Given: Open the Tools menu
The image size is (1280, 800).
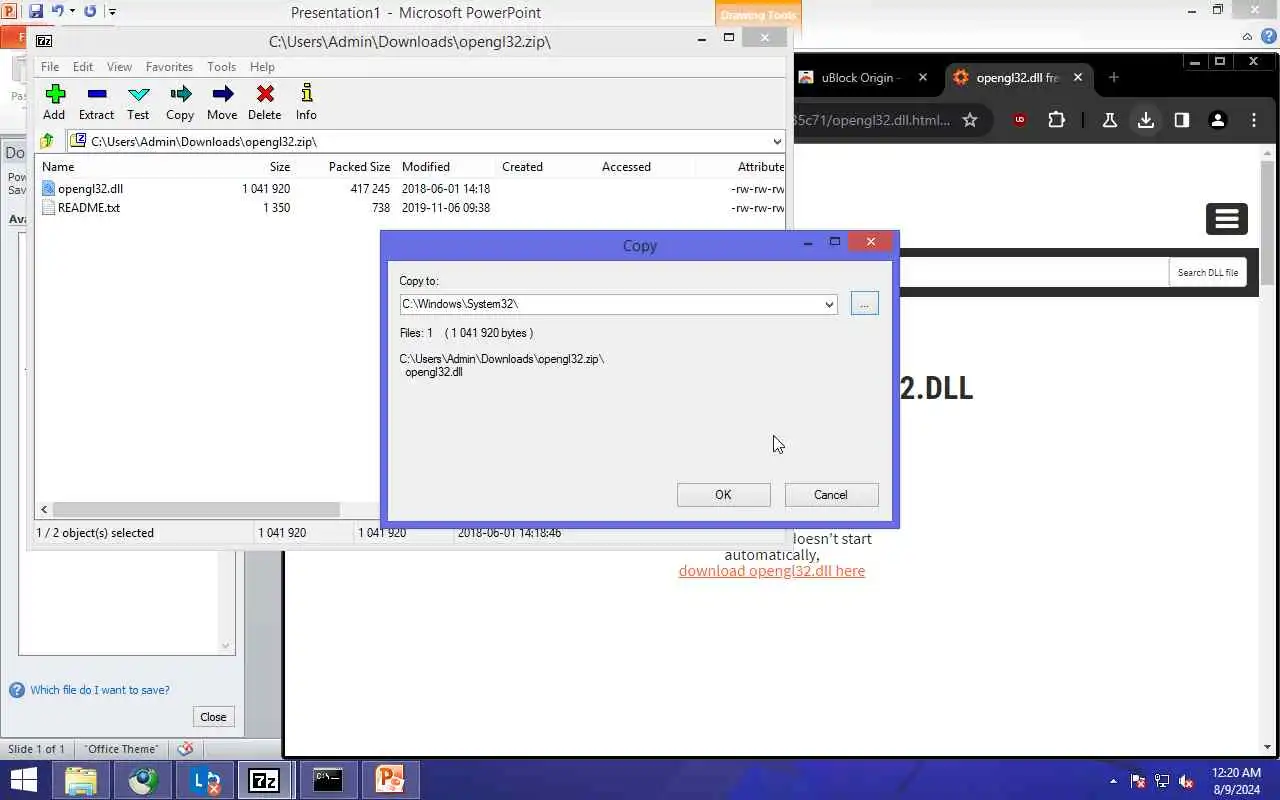Looking at the screenshot, I should click(x=221, y=67).
